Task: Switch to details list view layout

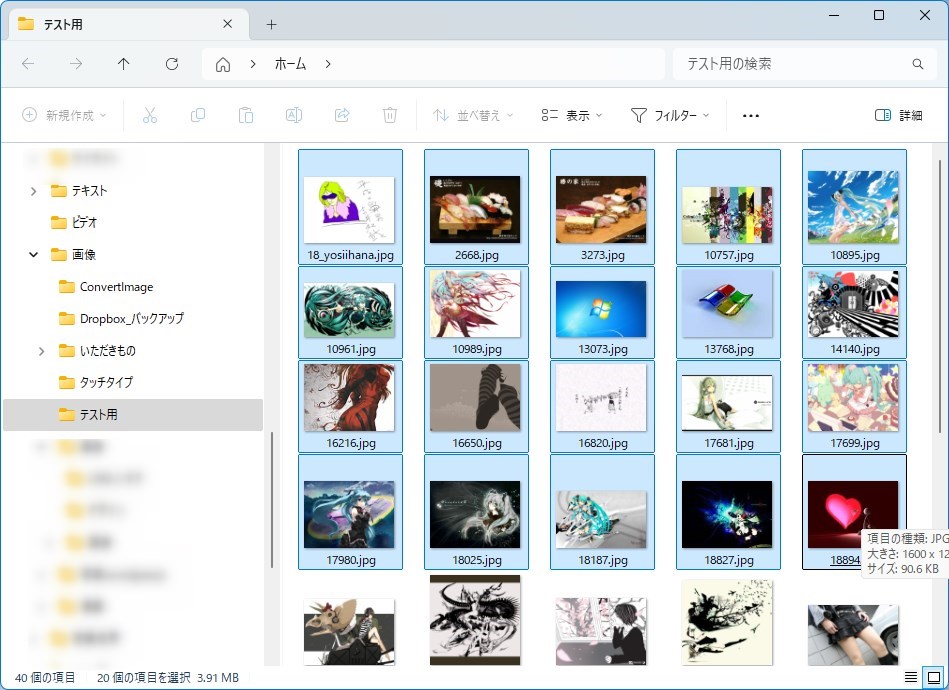Action: tap(910, 677)
